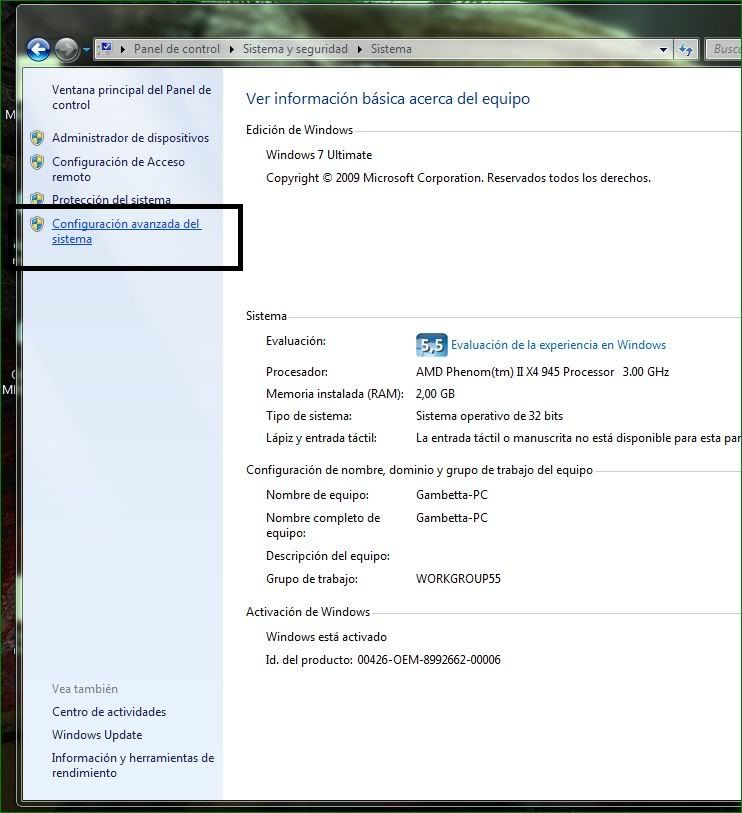Open Configuración de Acceso remoto link
The width and height of the screenshot is (742, 813).
coord(118,169)
